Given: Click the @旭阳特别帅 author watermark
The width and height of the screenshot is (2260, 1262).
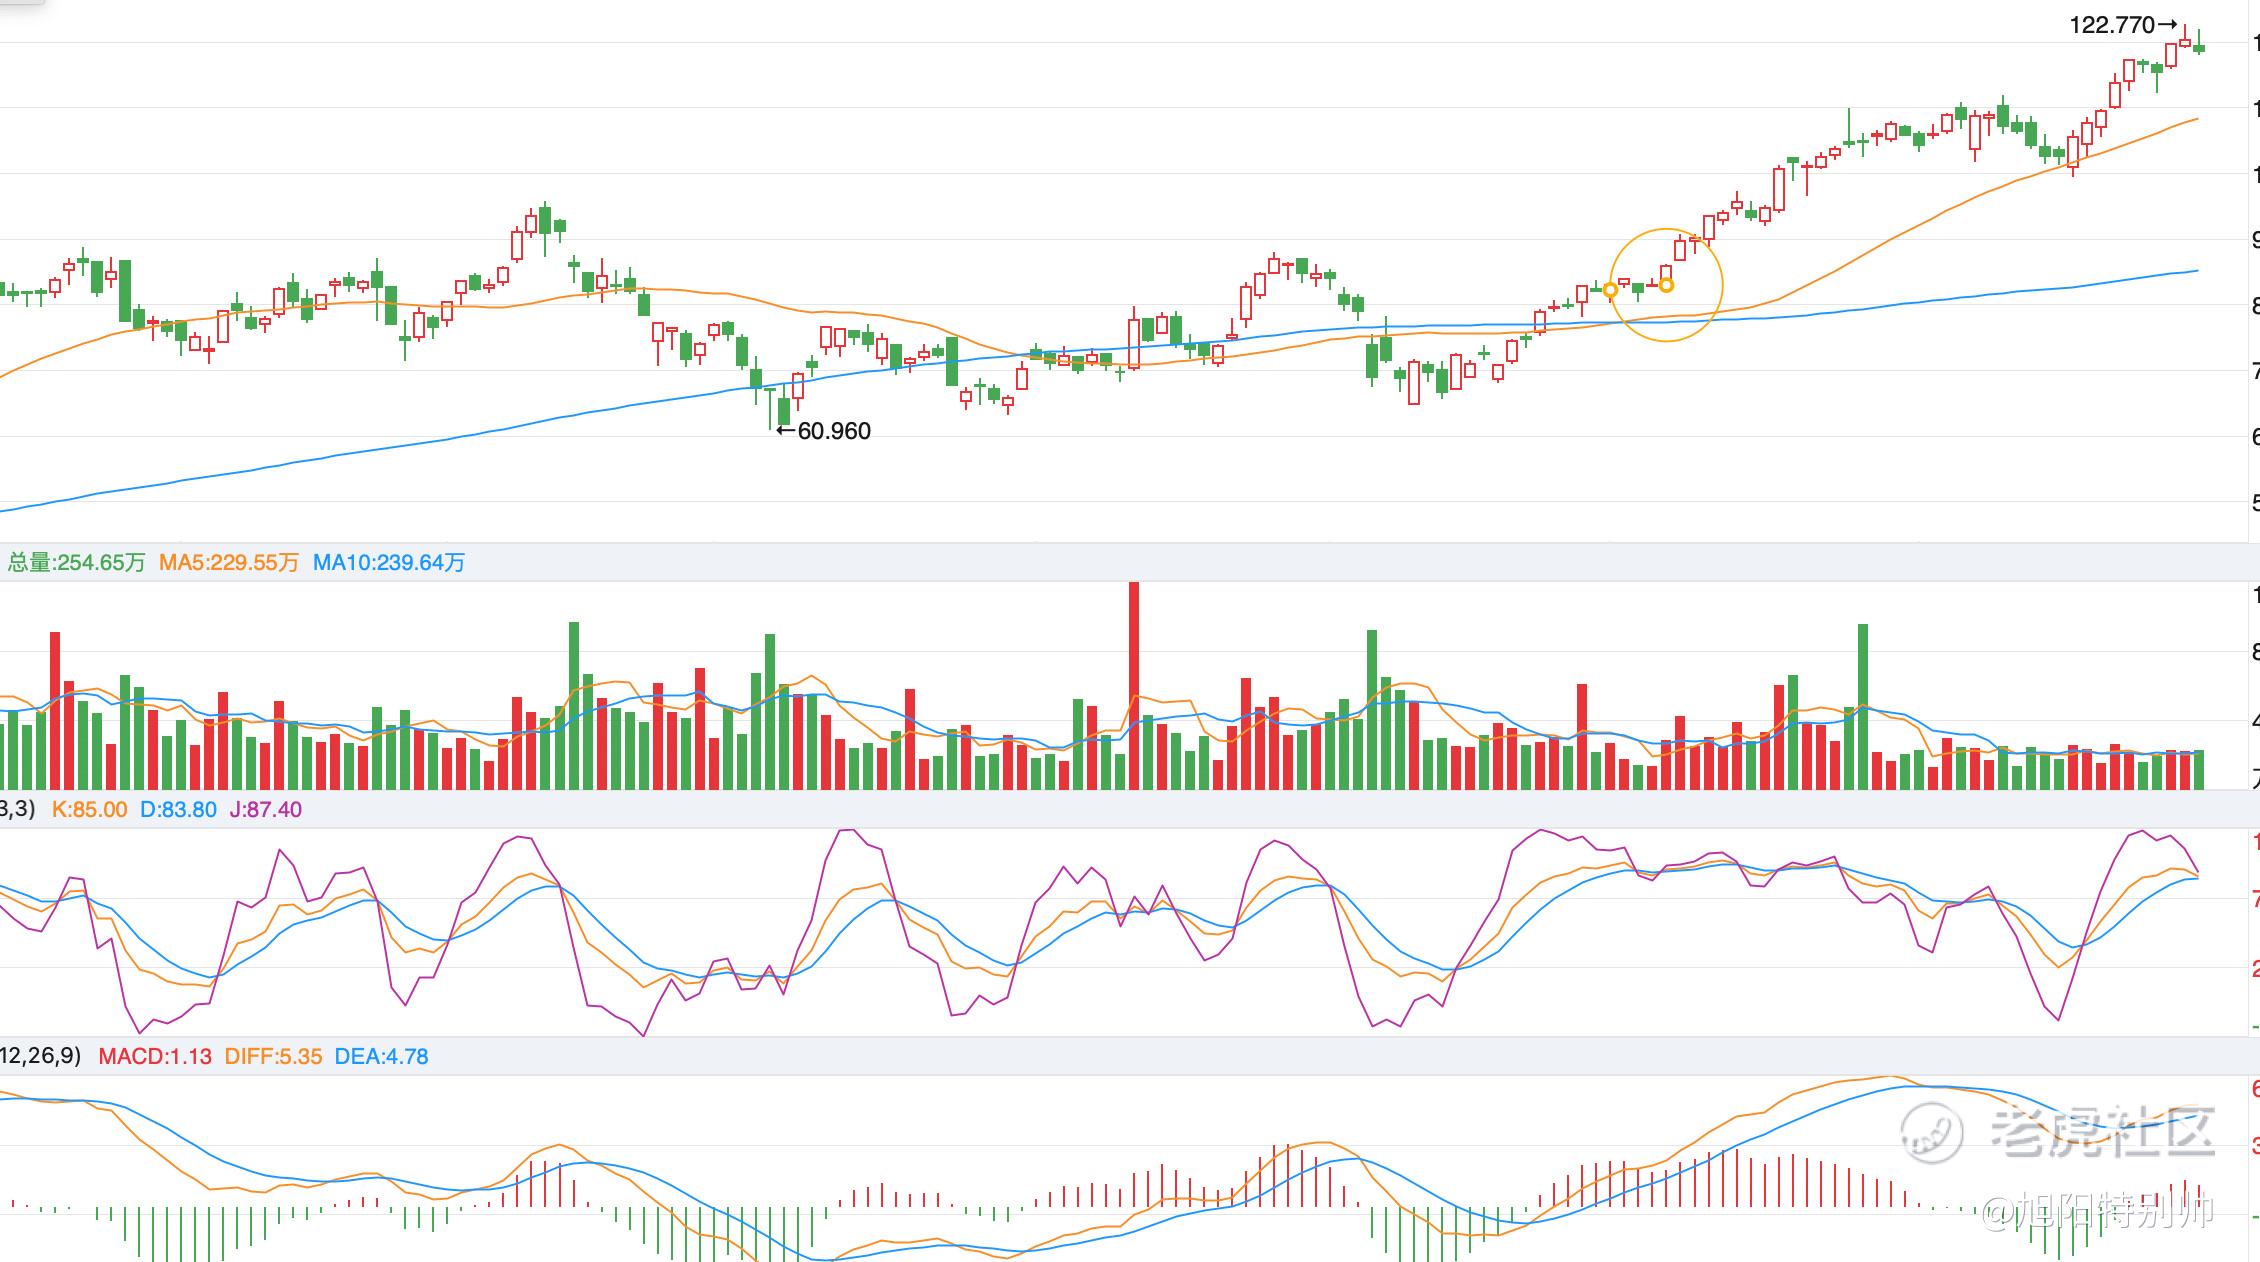Looking at the screenshot, I should [2097, 1211].
